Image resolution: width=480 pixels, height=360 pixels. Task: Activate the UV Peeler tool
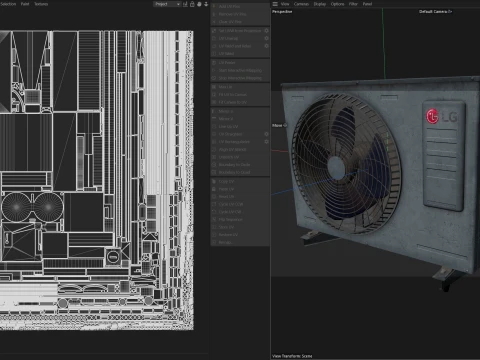(x=240, y=63)
